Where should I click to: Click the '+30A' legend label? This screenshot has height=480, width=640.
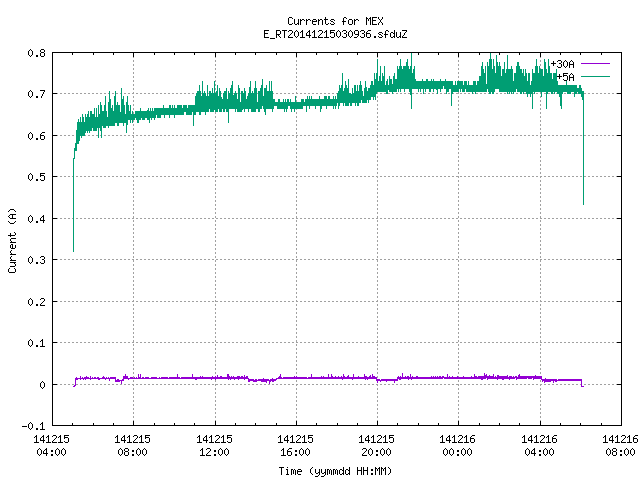(x=562, y=64)
